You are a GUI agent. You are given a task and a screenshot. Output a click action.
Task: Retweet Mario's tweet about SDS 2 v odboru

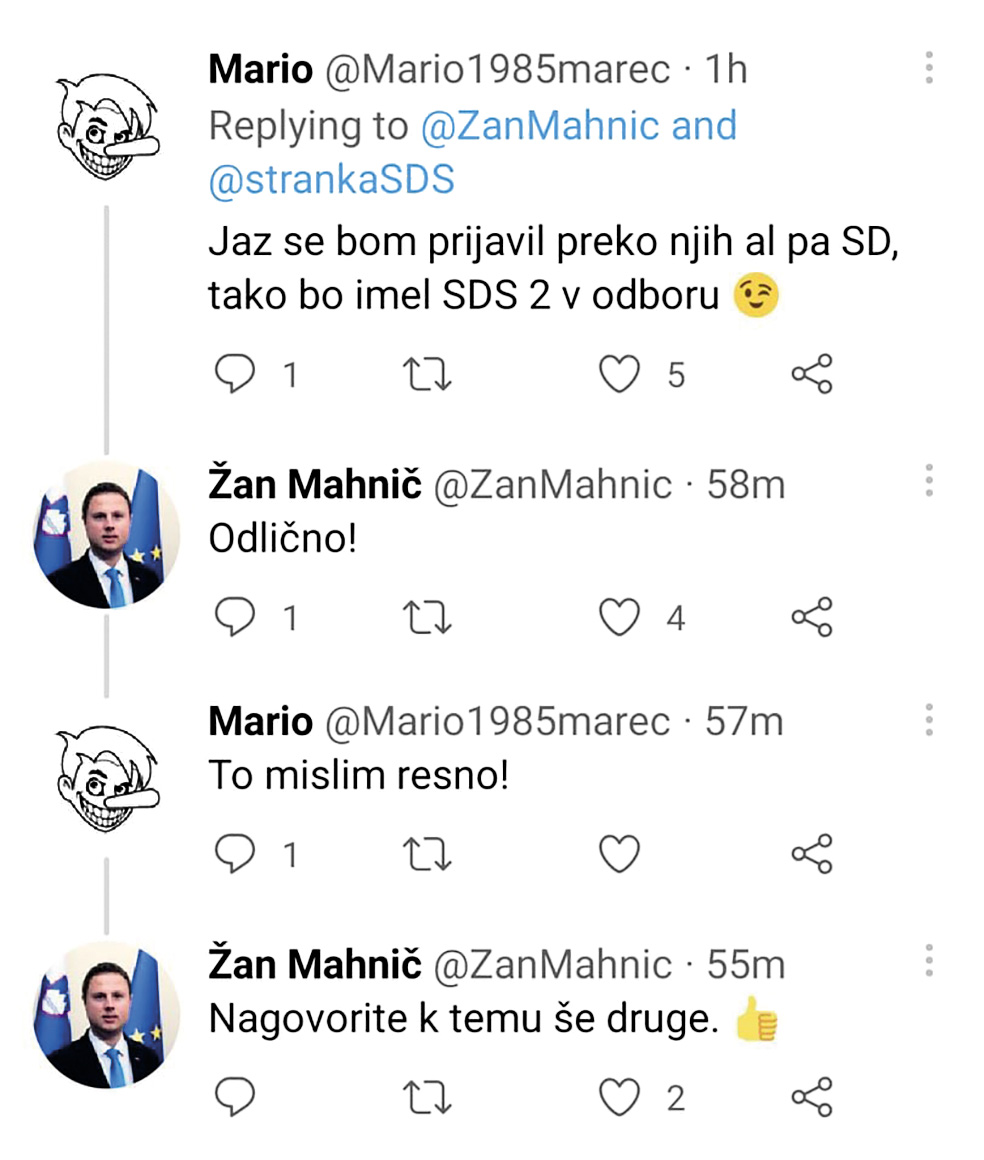point(428,374)
